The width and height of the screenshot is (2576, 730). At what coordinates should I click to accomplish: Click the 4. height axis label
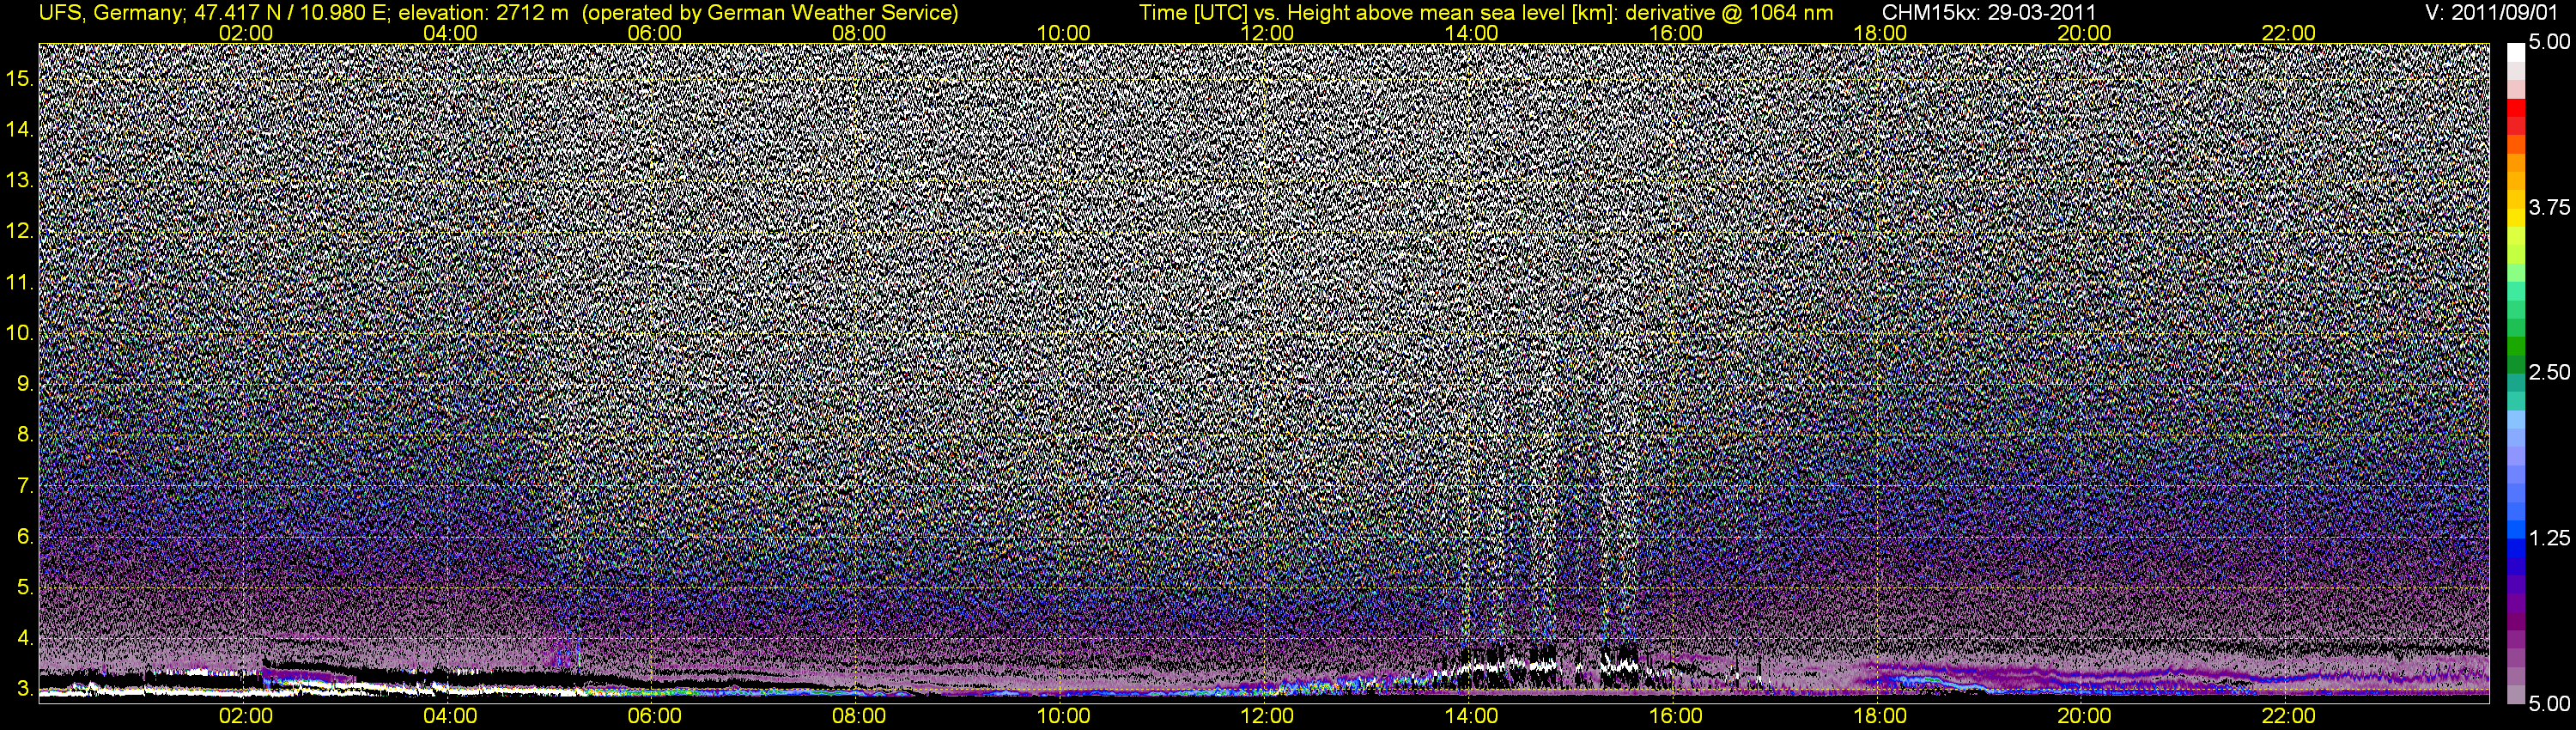point(25,638)
